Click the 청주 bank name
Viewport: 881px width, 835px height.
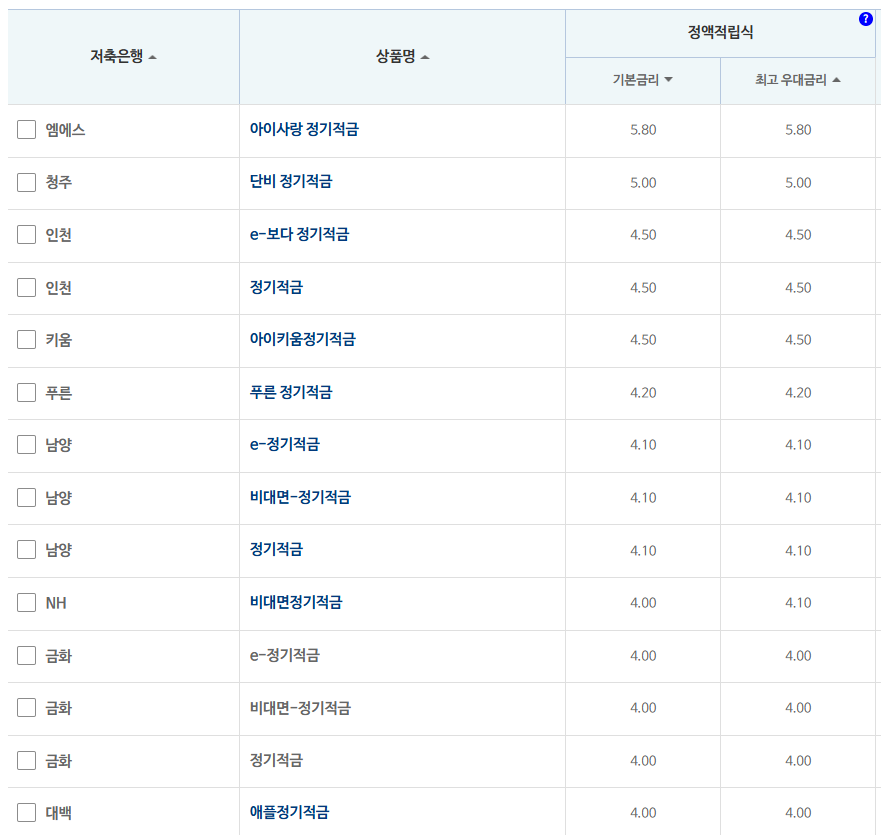pyautogui.click(x=58, y=183)
